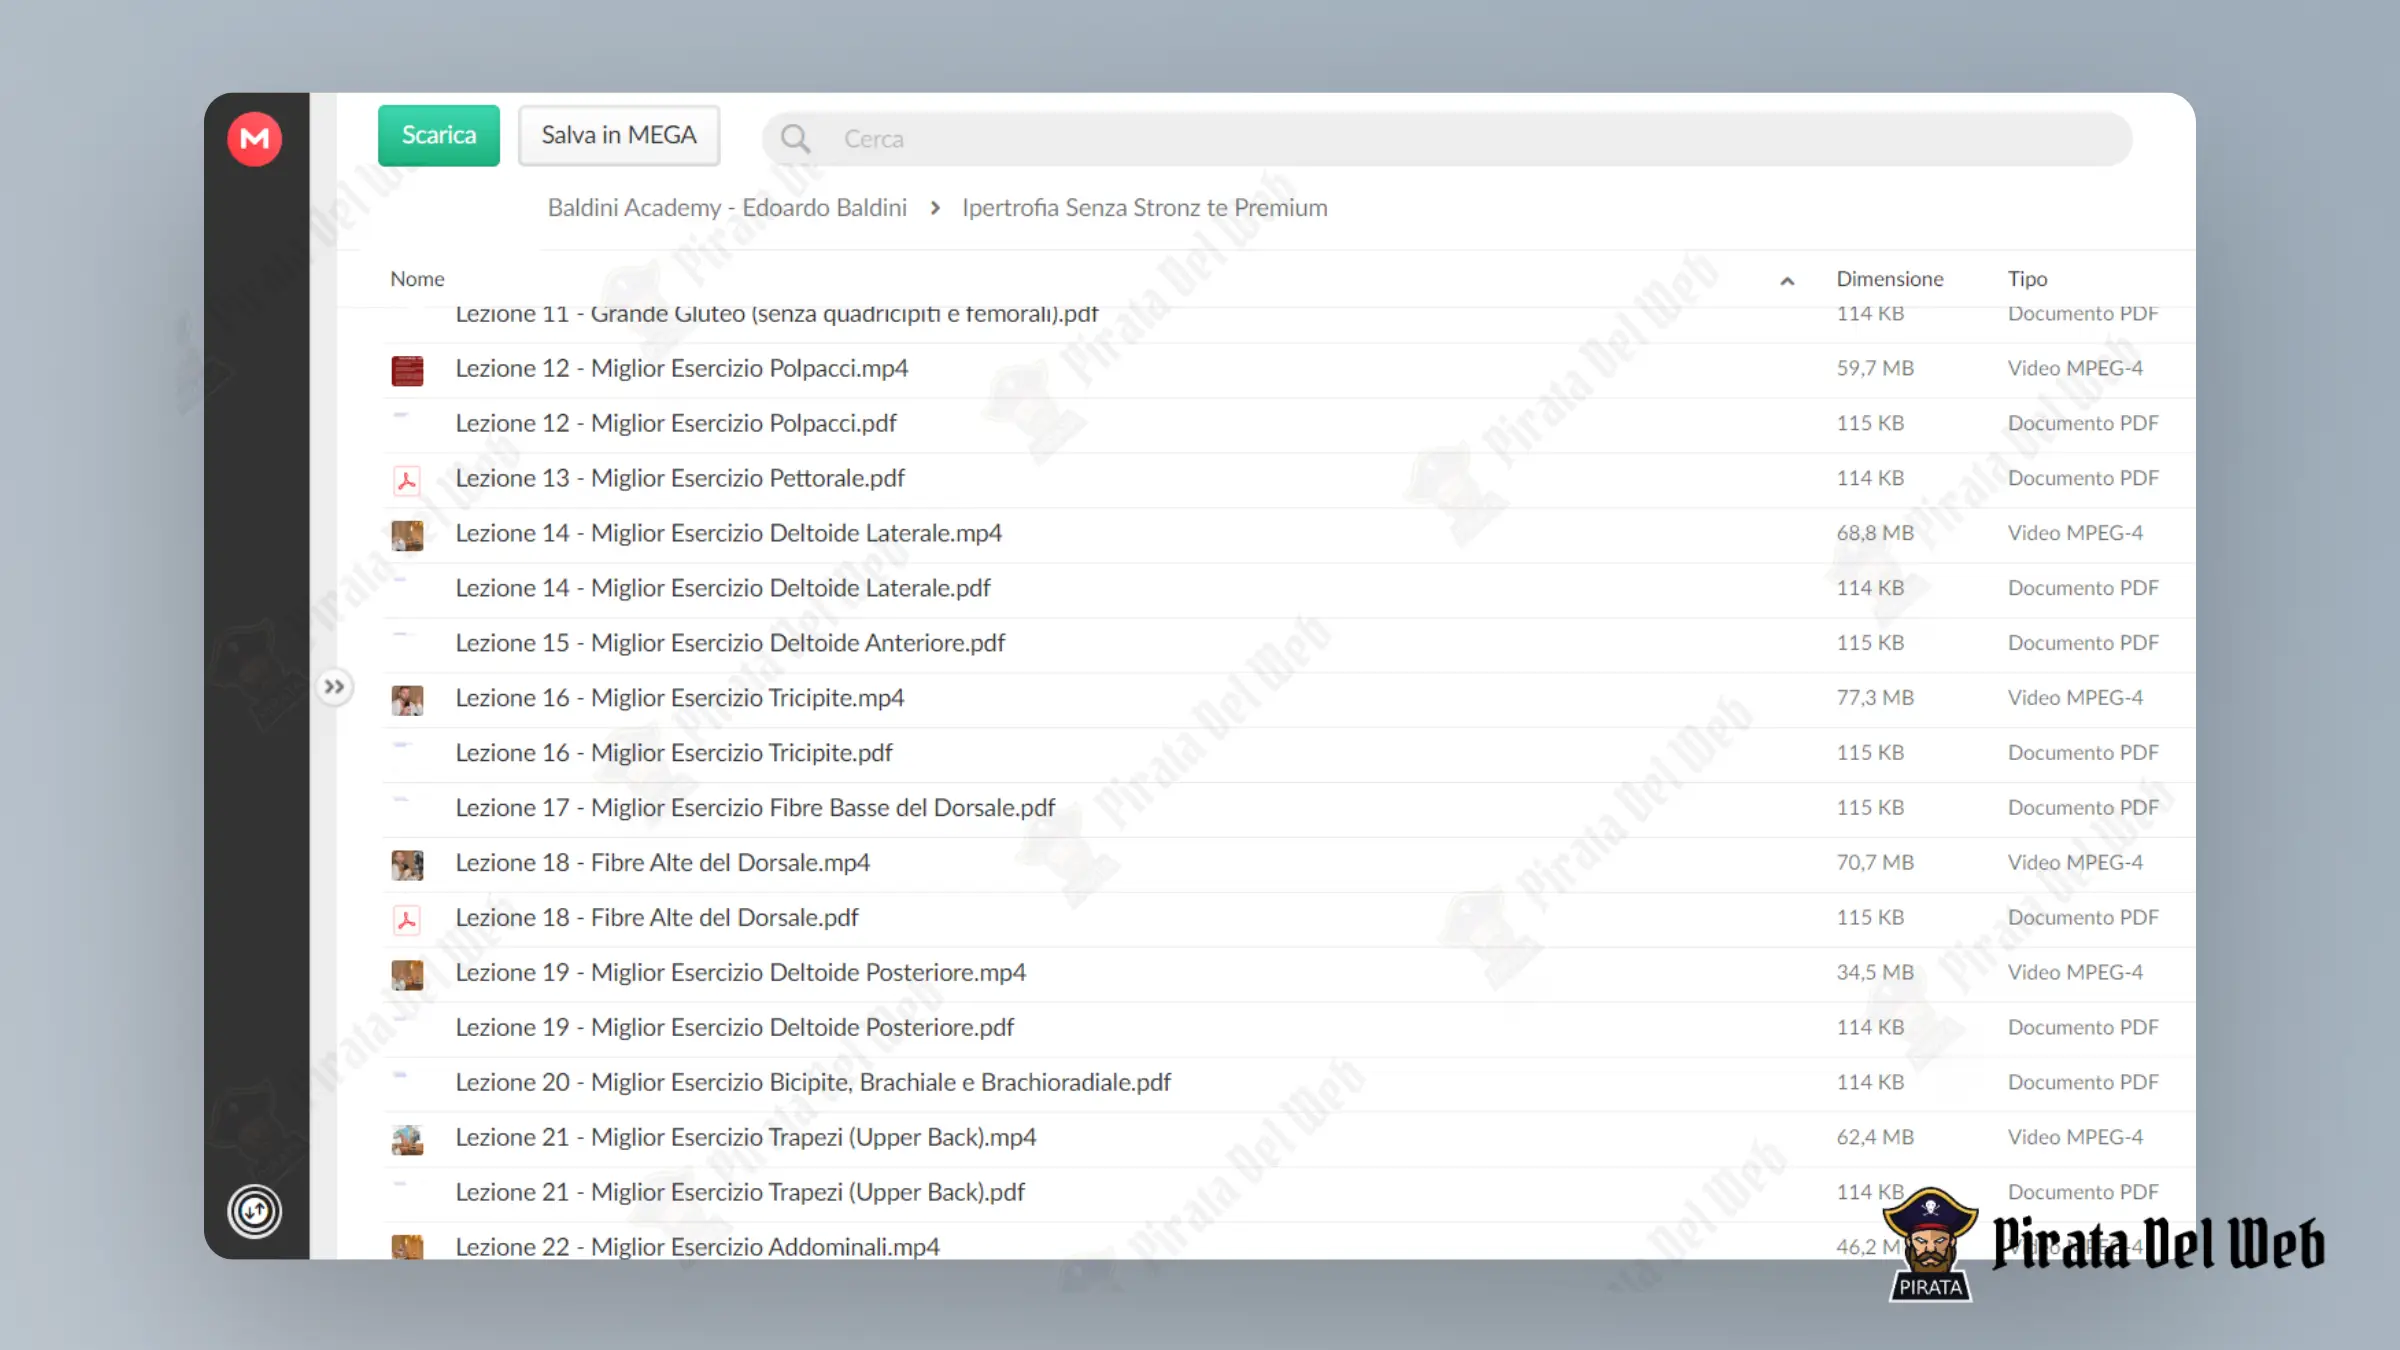Click the Salva in MEGA button
Image resolution: width=2400 pixels, height=1350 pixels.
click(619, 135)
